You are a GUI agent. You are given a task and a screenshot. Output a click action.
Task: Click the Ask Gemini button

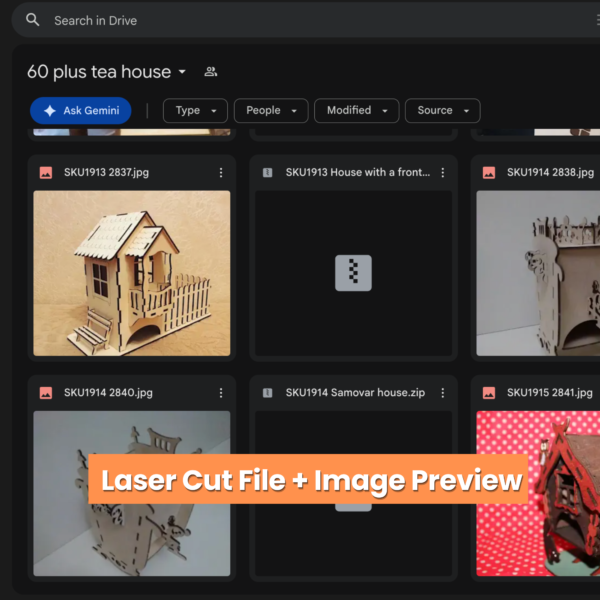coord(81,111)
